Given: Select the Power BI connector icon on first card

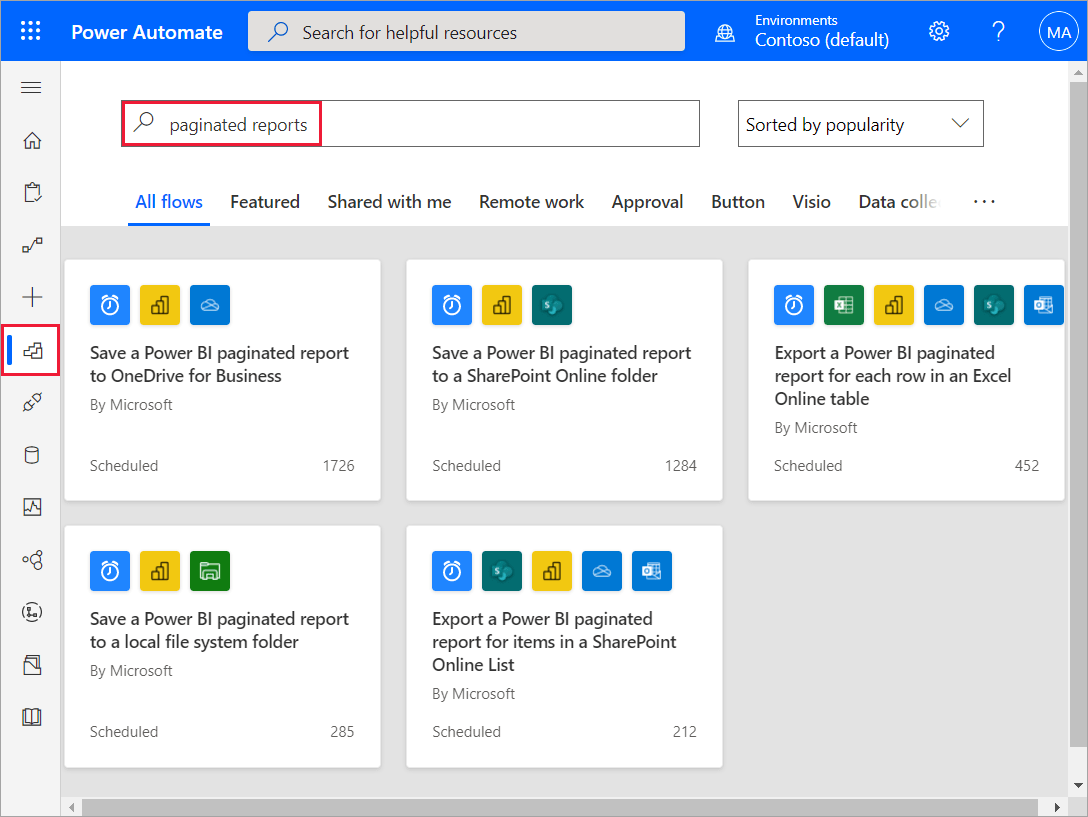Looking at the screenshot, I should pos(160,305).
